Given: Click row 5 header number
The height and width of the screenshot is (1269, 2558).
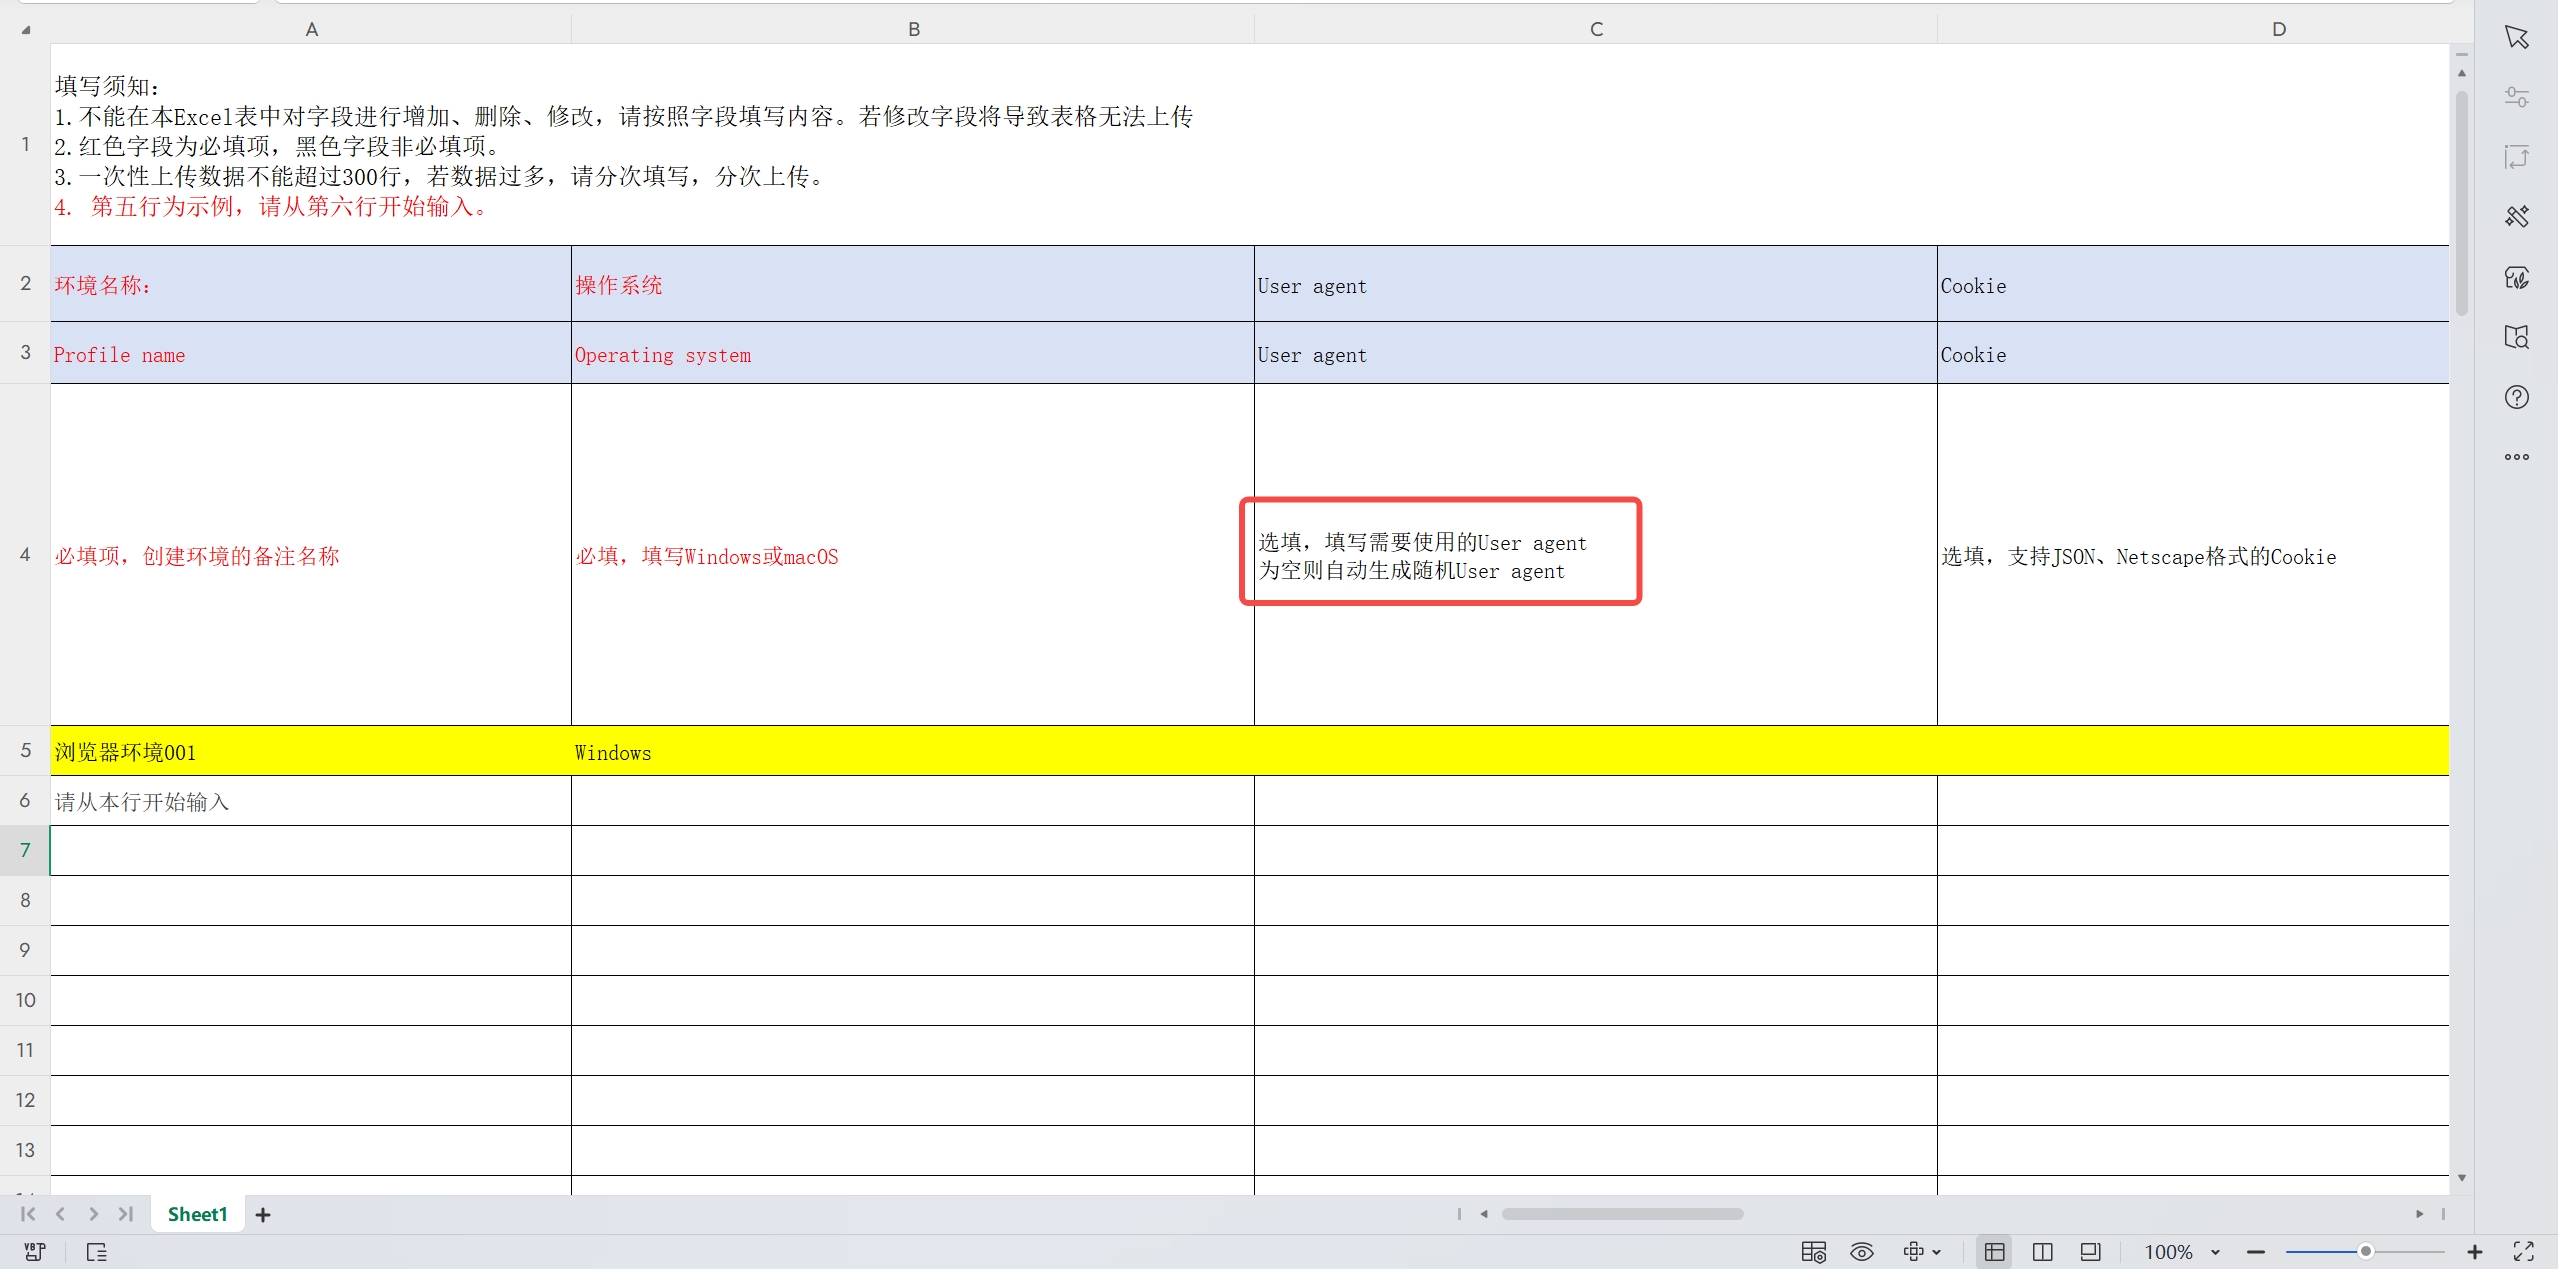Looking at the screenshot, I should point(25,750).
